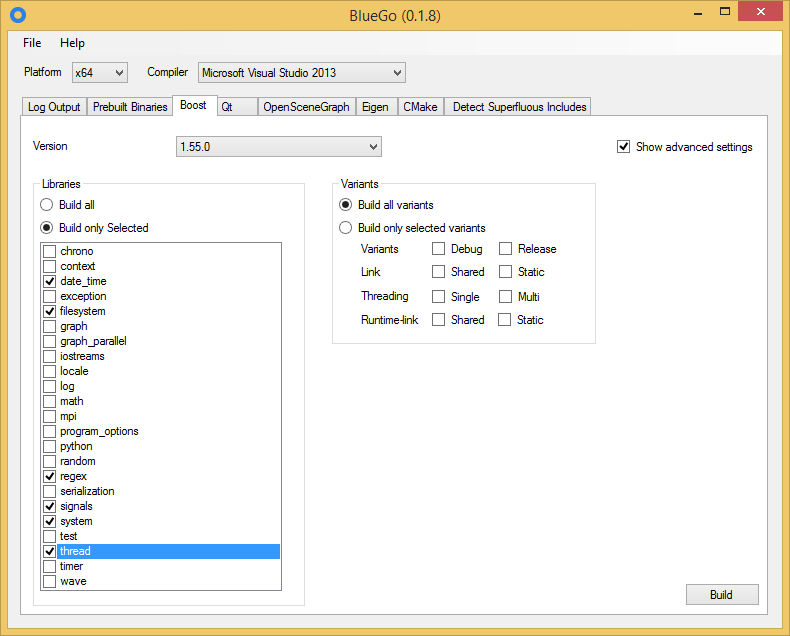The image size is (790, 636).
Task: Open the Help menu
Action: coord(72,43)
